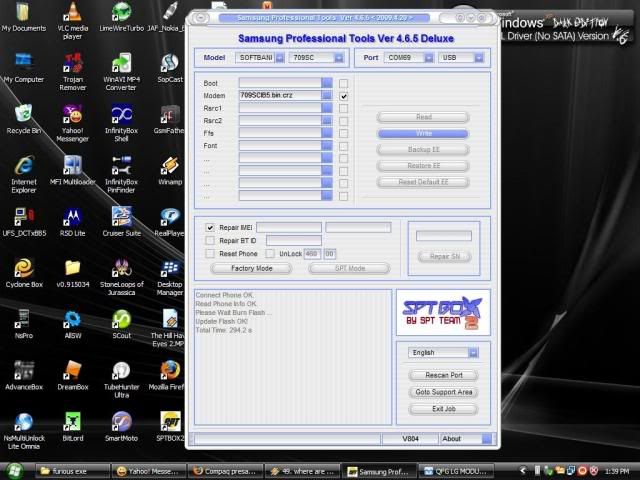The image size is (640, 480).
Task: Open the Windows Start button
Action: 14,471
